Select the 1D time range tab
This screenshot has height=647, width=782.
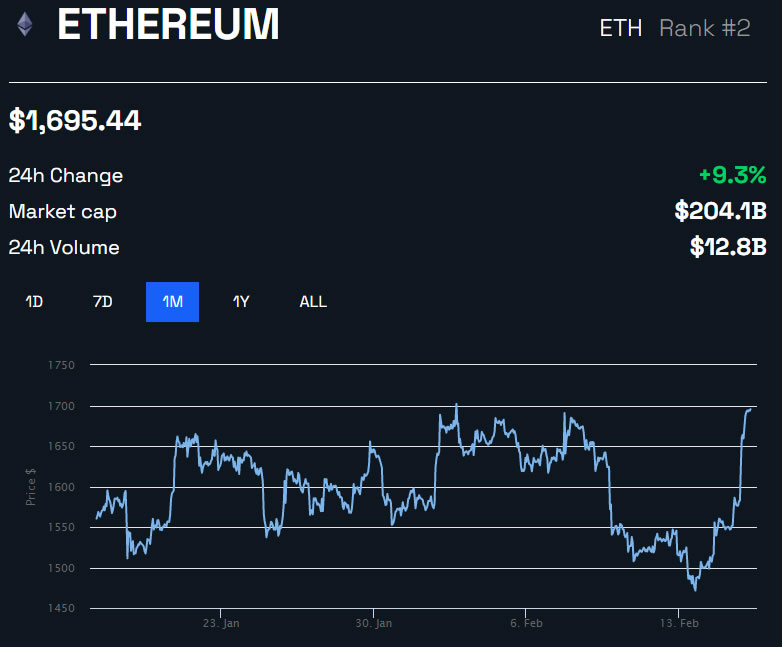(34, 302)
